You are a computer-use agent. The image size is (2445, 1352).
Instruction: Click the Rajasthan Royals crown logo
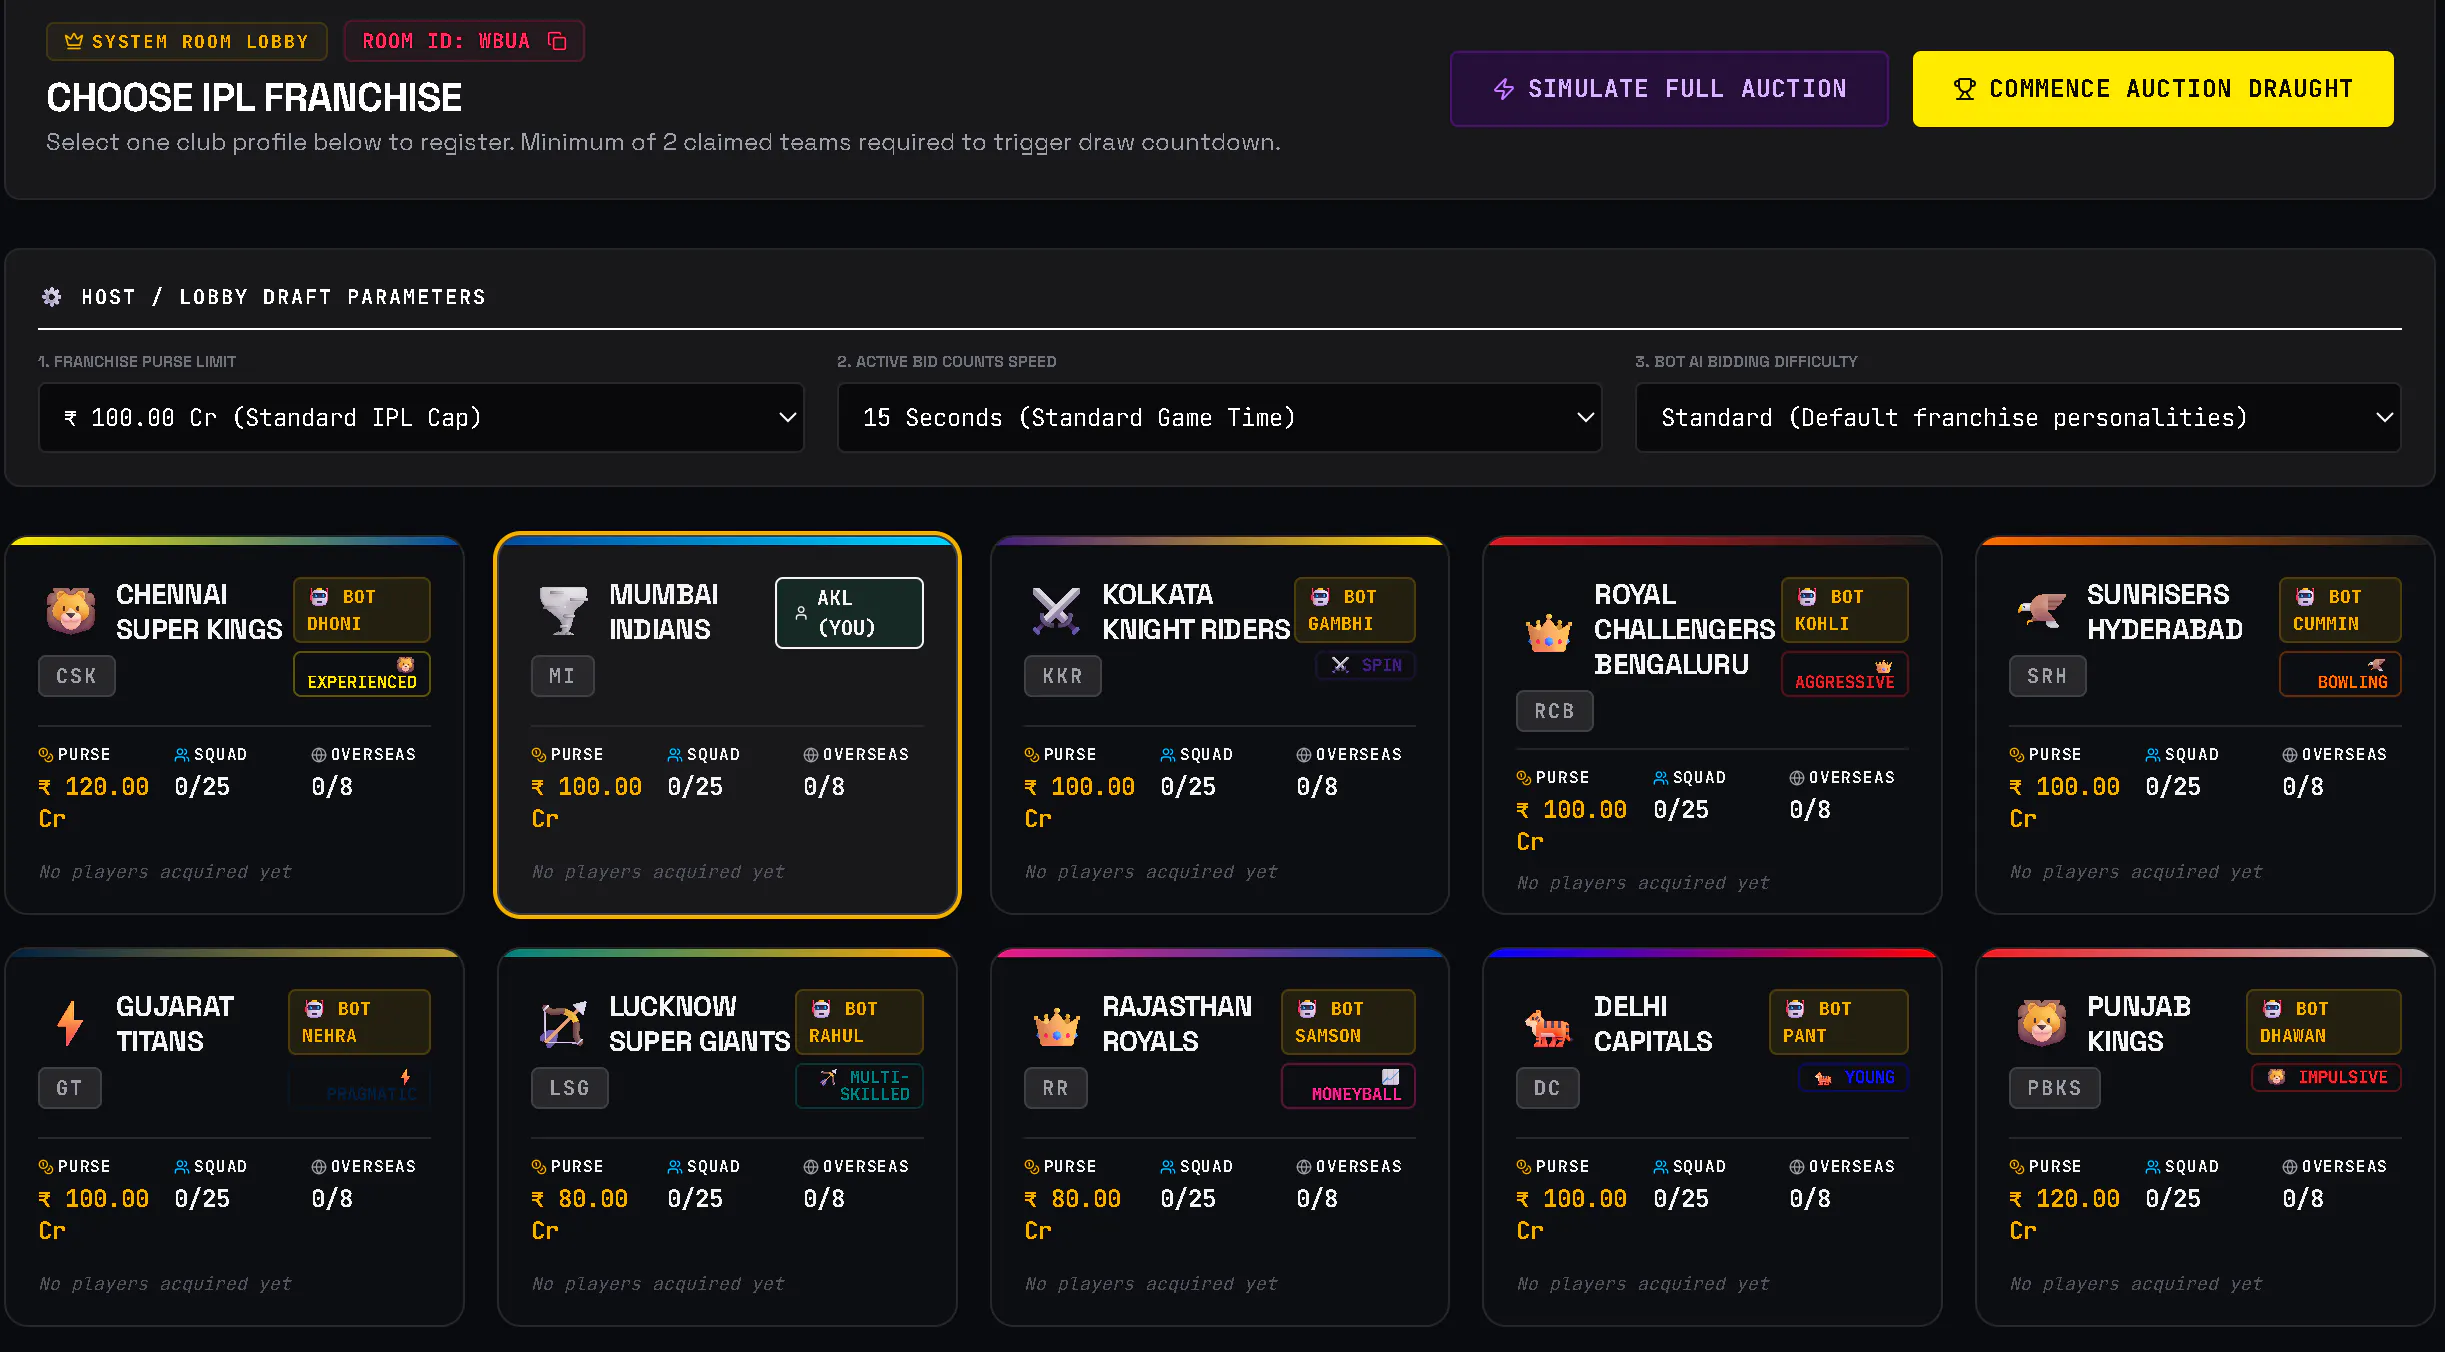(x=1056, y=1026)
